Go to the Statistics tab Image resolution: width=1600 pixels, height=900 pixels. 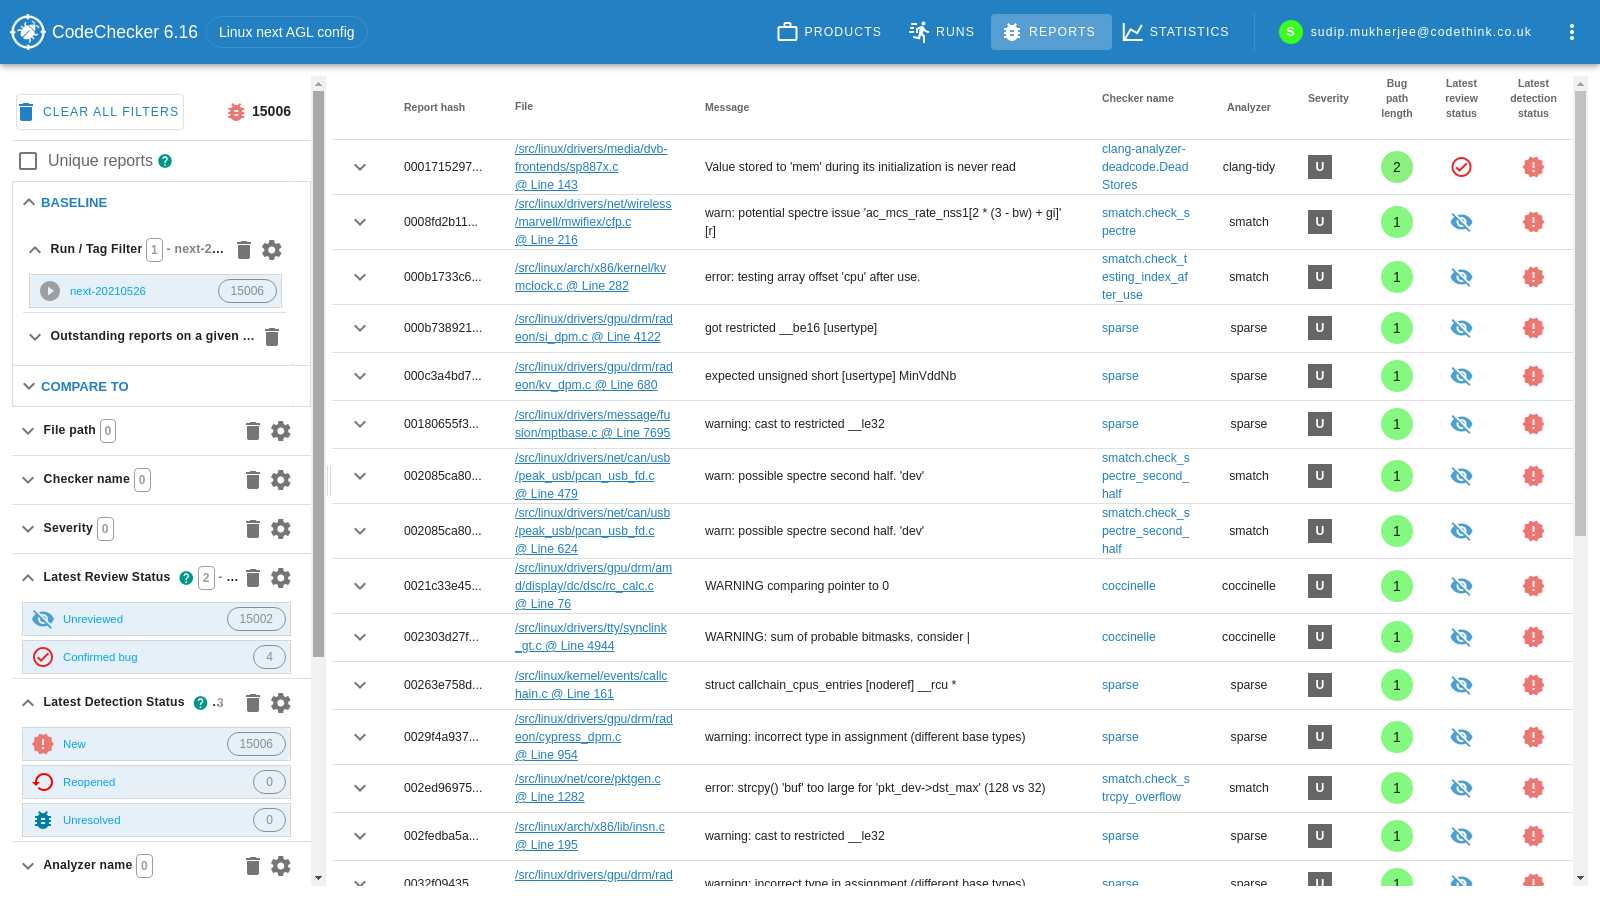(x=1175, y=32)
